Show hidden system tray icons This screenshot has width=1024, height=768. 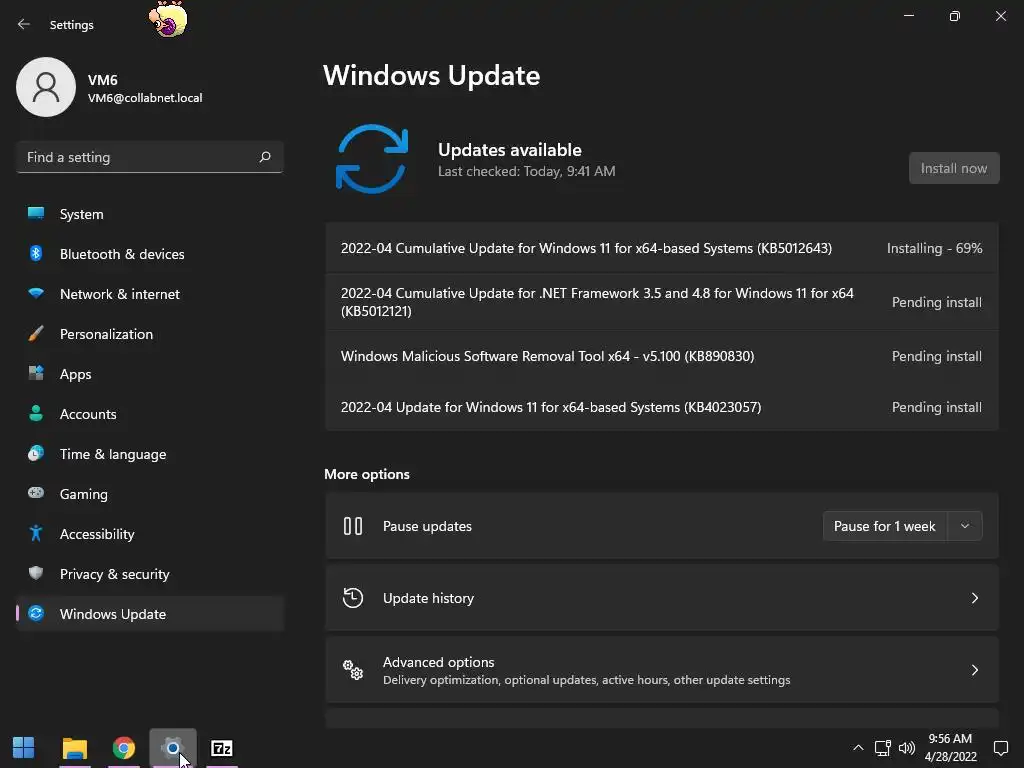pyautogui.click(x=858, y=748)
